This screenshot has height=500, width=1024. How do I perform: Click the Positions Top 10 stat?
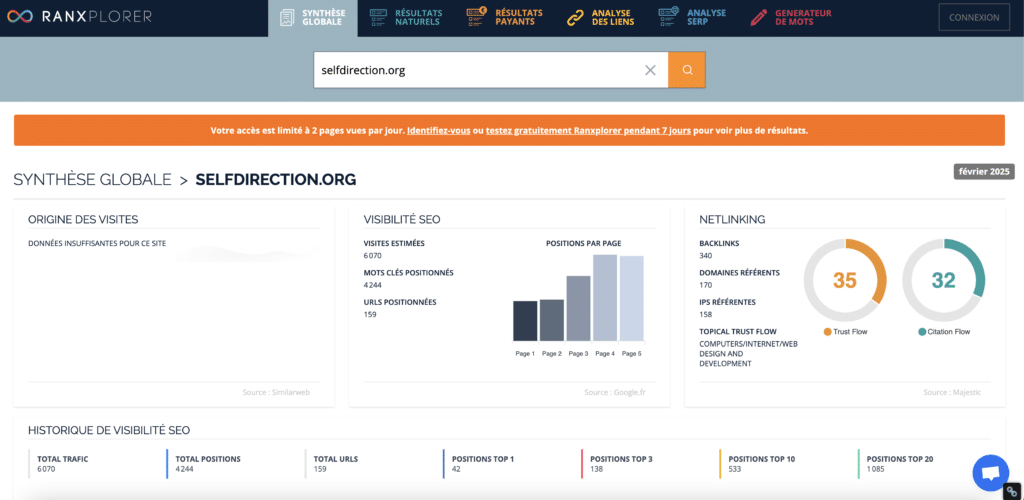[x=761, y=463]
